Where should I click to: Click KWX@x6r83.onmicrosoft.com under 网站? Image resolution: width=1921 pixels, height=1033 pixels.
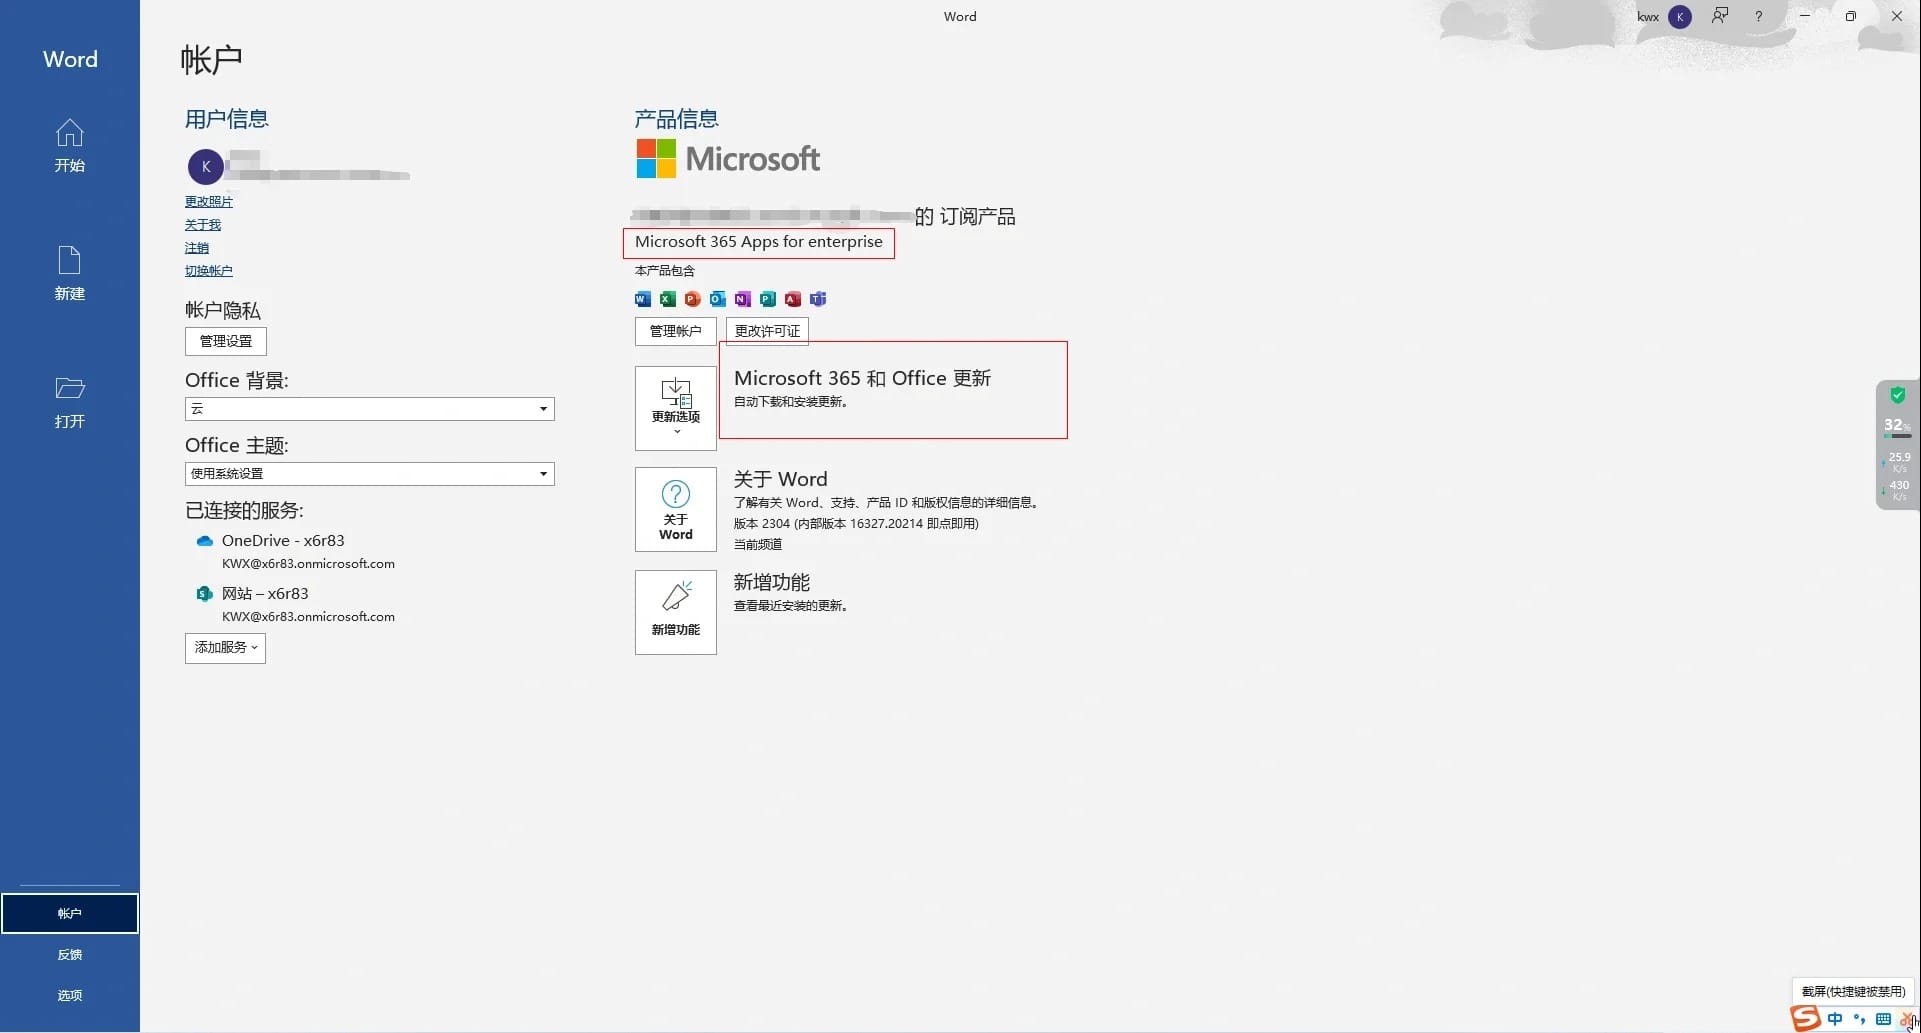(308, 617)
